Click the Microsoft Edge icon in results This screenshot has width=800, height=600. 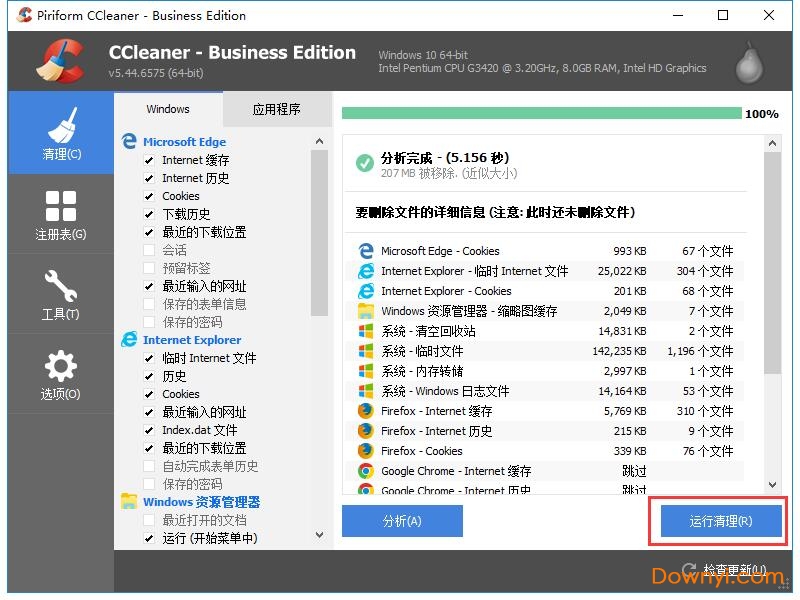366,251
